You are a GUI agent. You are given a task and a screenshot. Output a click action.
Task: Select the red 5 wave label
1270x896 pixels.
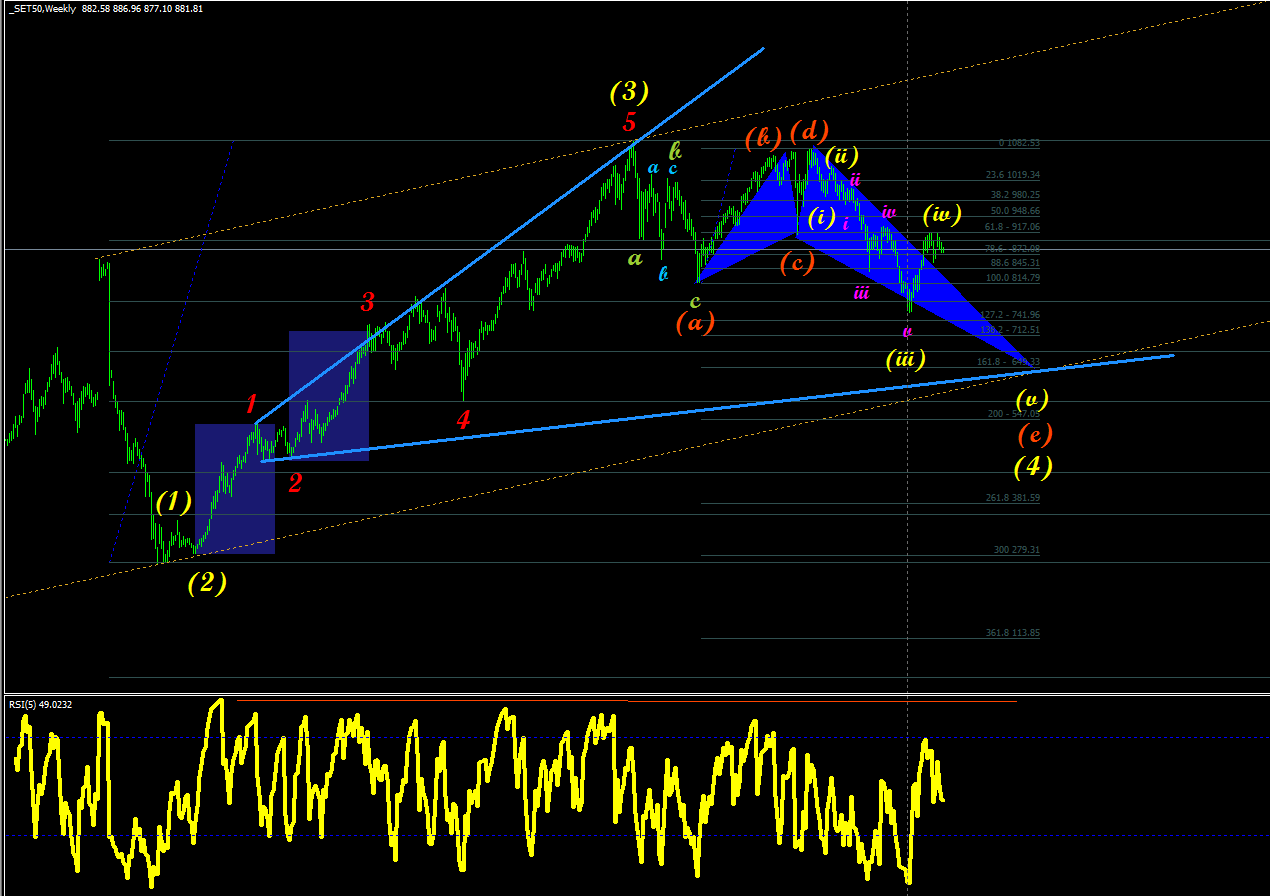(x=629, y=123)
